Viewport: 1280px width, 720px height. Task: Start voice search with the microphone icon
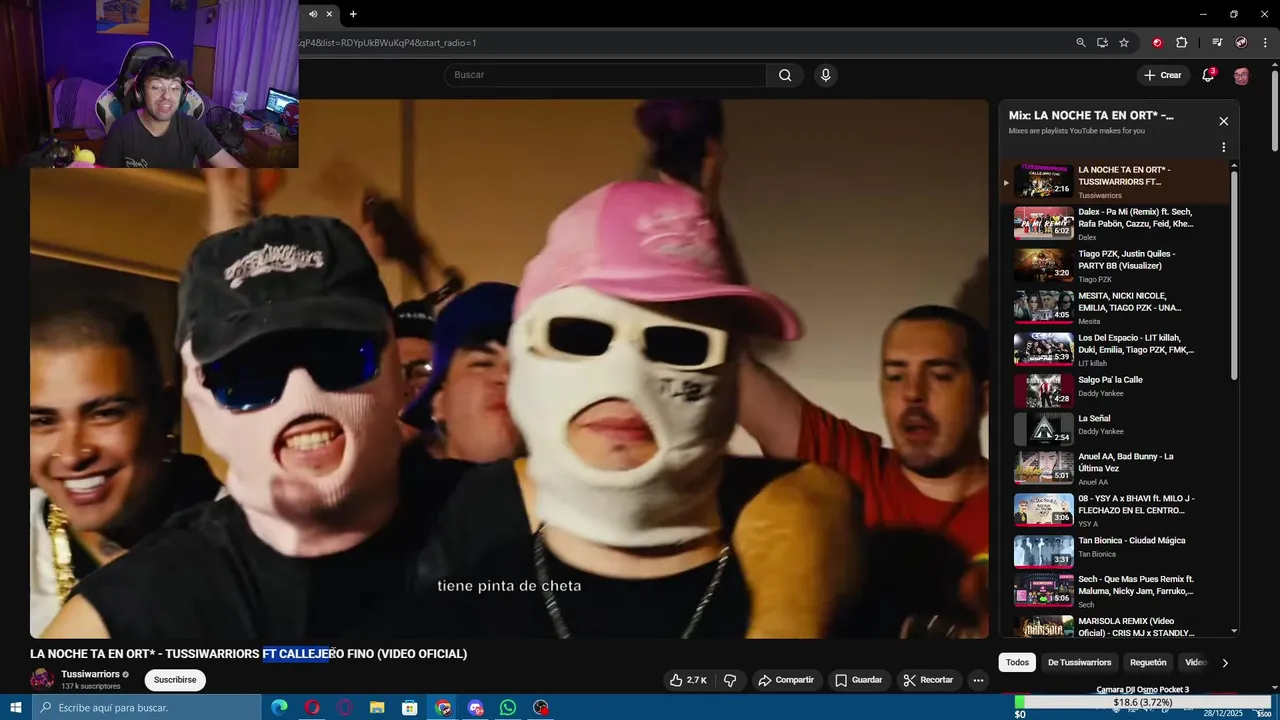[825, 75]
